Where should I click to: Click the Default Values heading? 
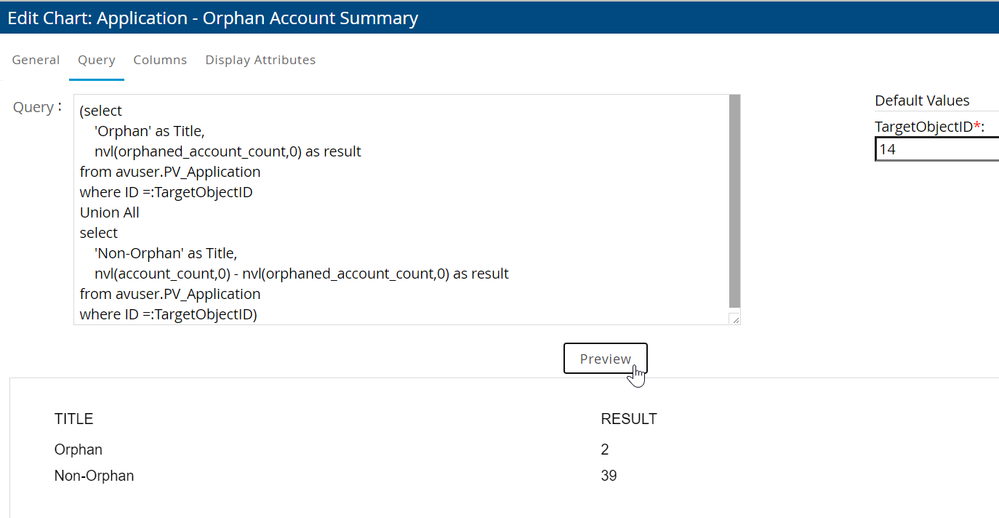coord(922,101)
